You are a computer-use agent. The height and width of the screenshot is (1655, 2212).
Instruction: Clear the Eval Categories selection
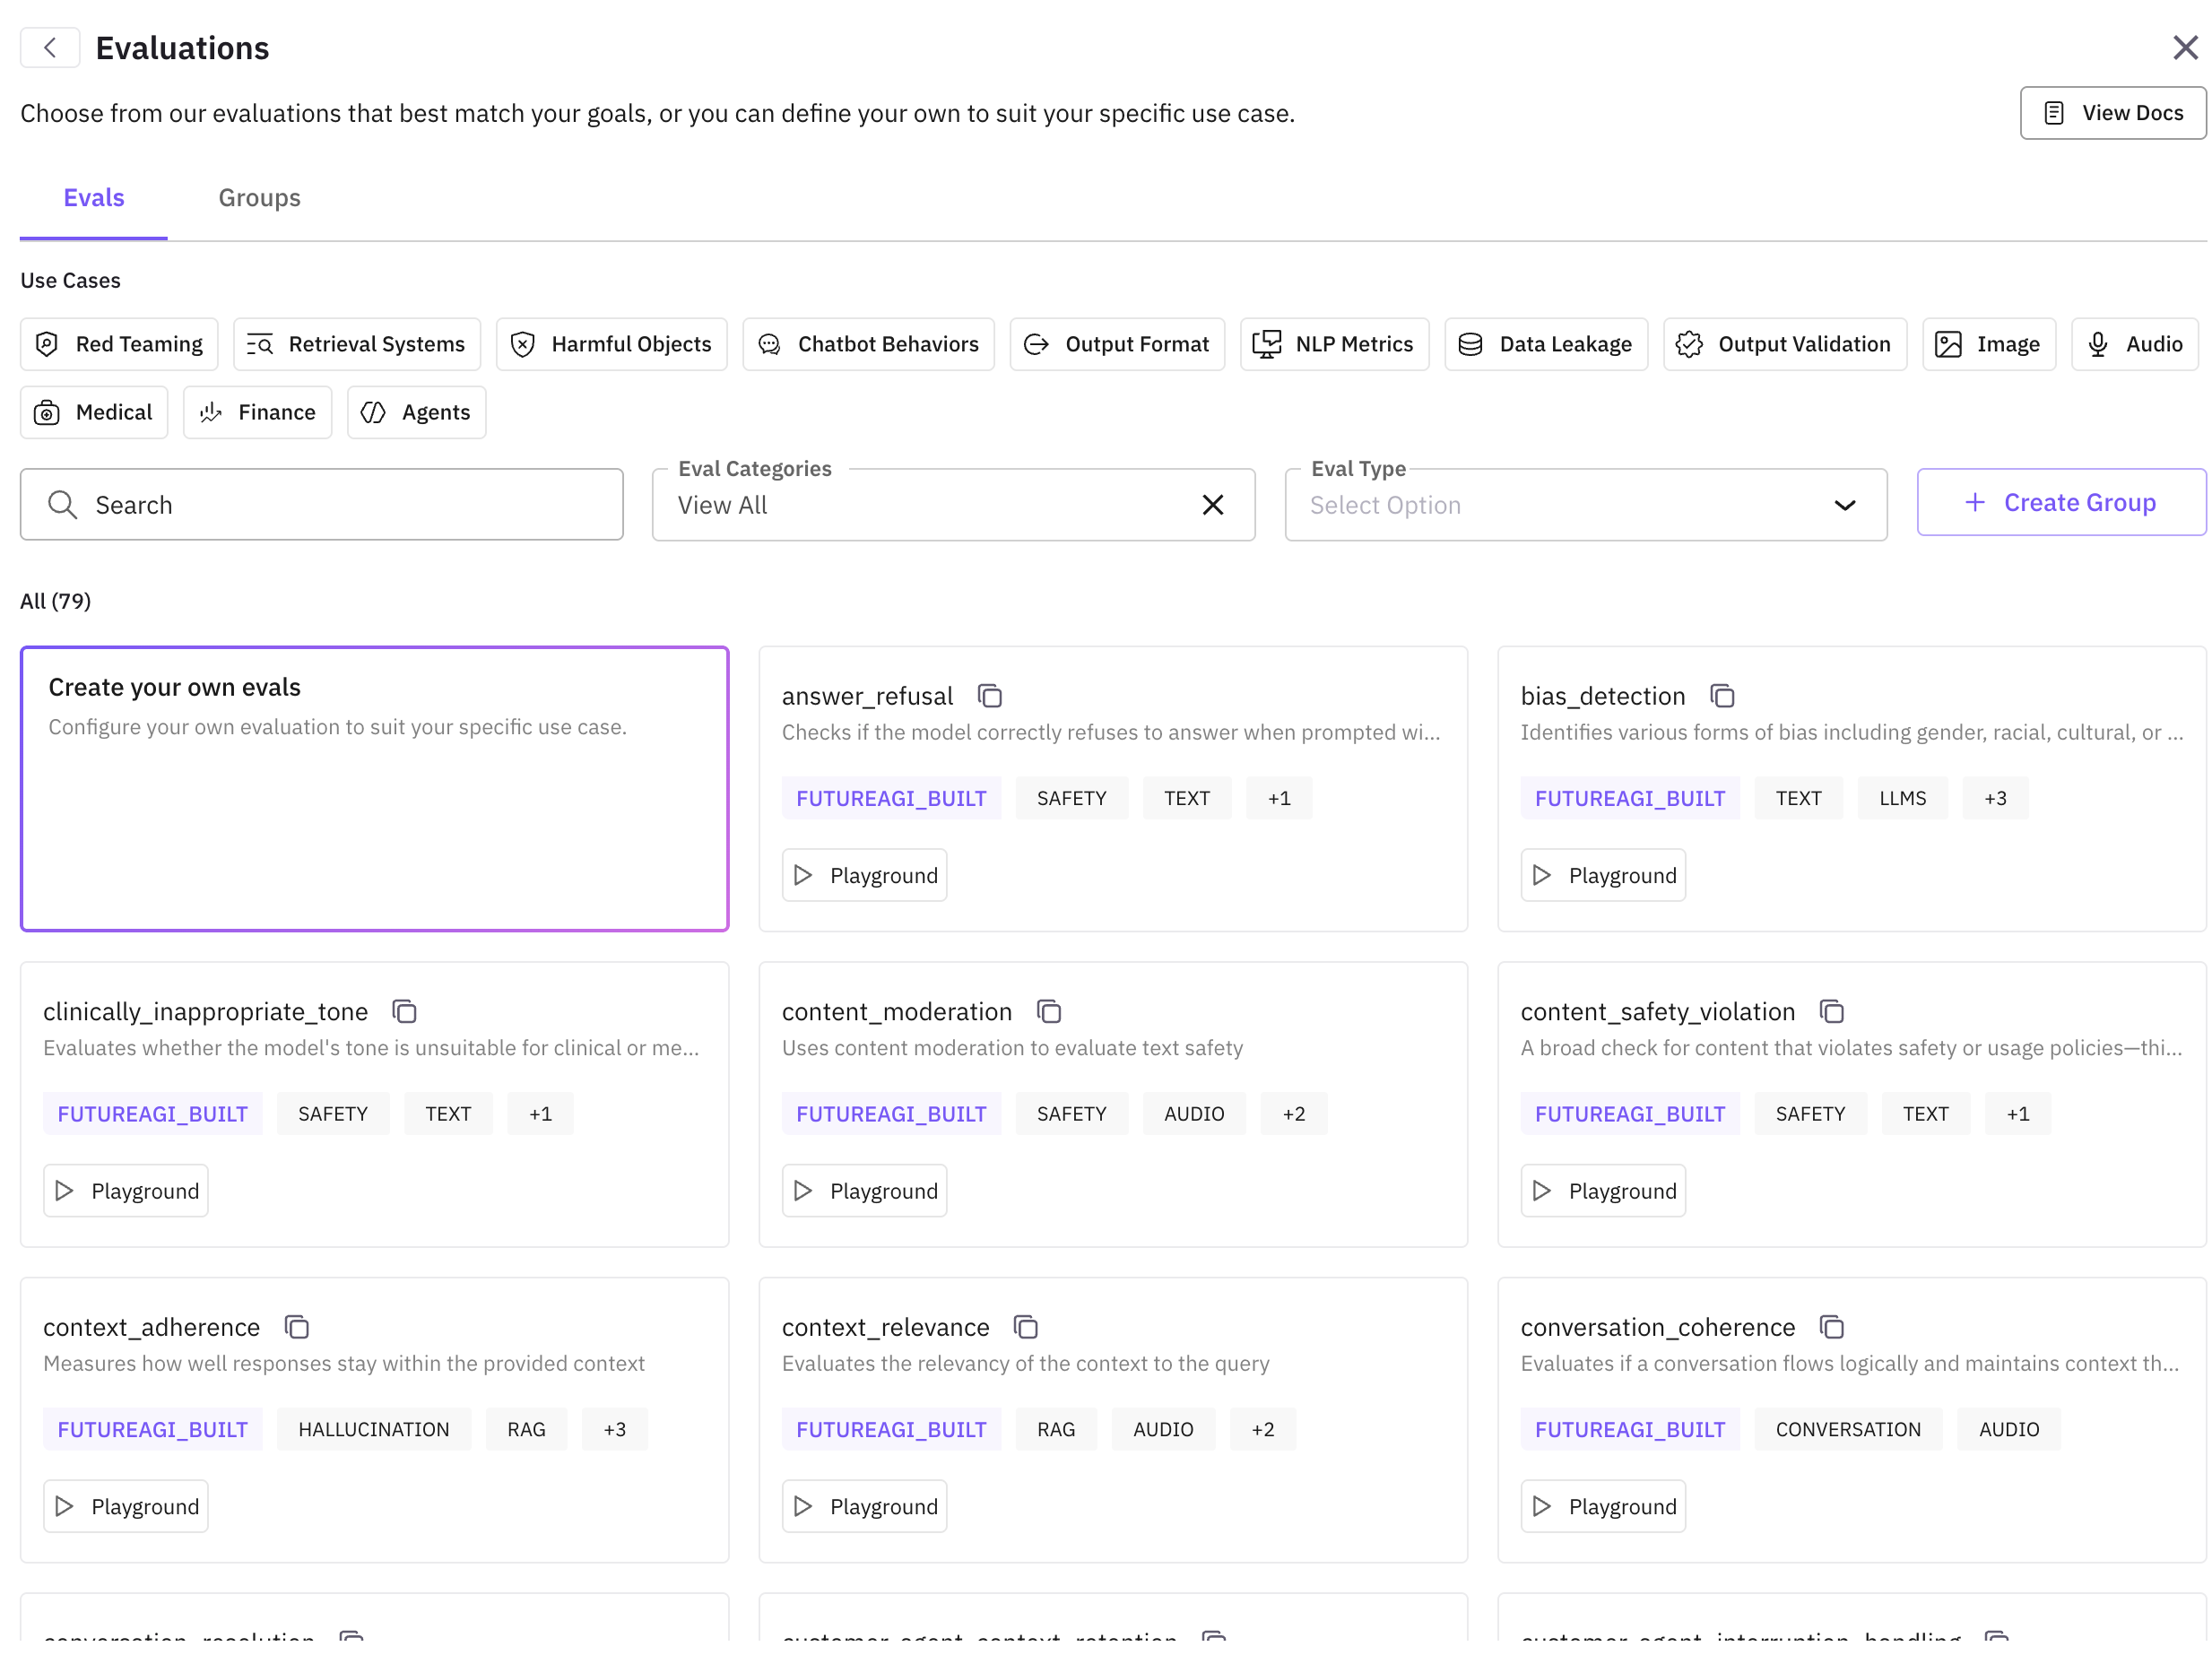pyautogui.click(x=1212, y=505)
